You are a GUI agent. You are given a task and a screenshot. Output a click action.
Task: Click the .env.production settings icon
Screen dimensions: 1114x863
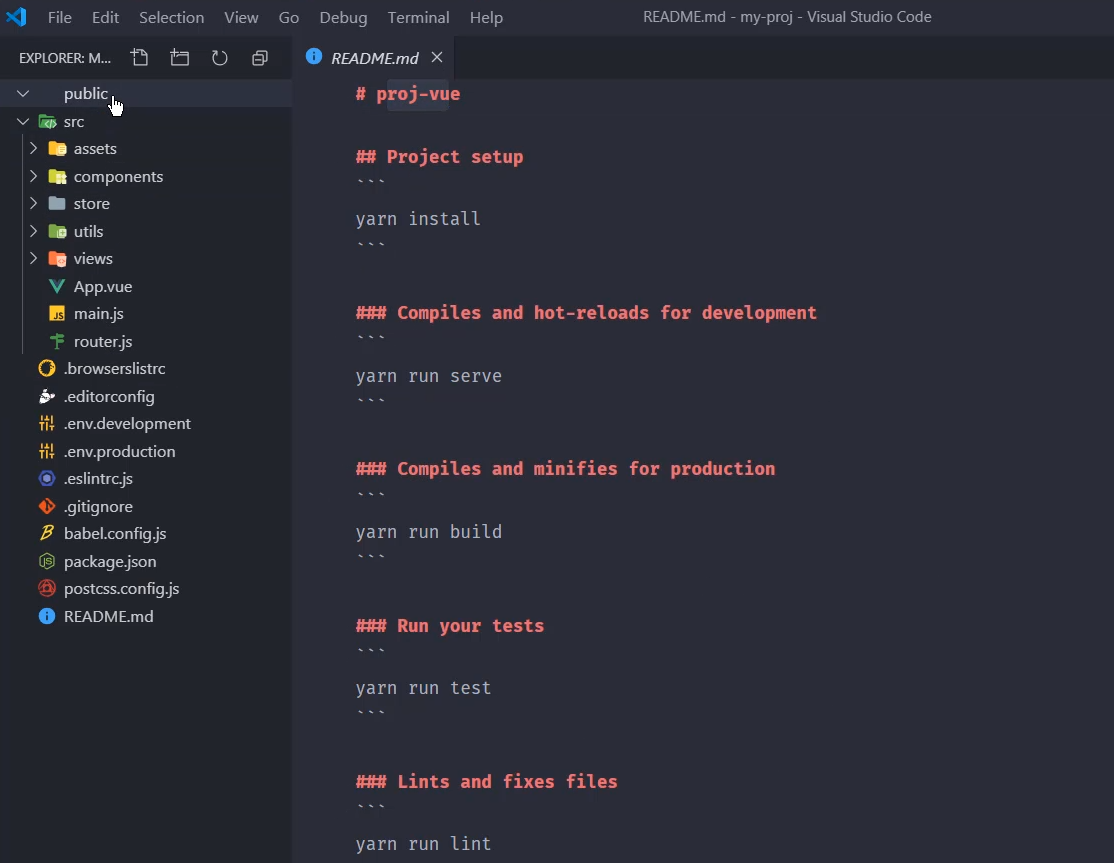tap(47, 451)
